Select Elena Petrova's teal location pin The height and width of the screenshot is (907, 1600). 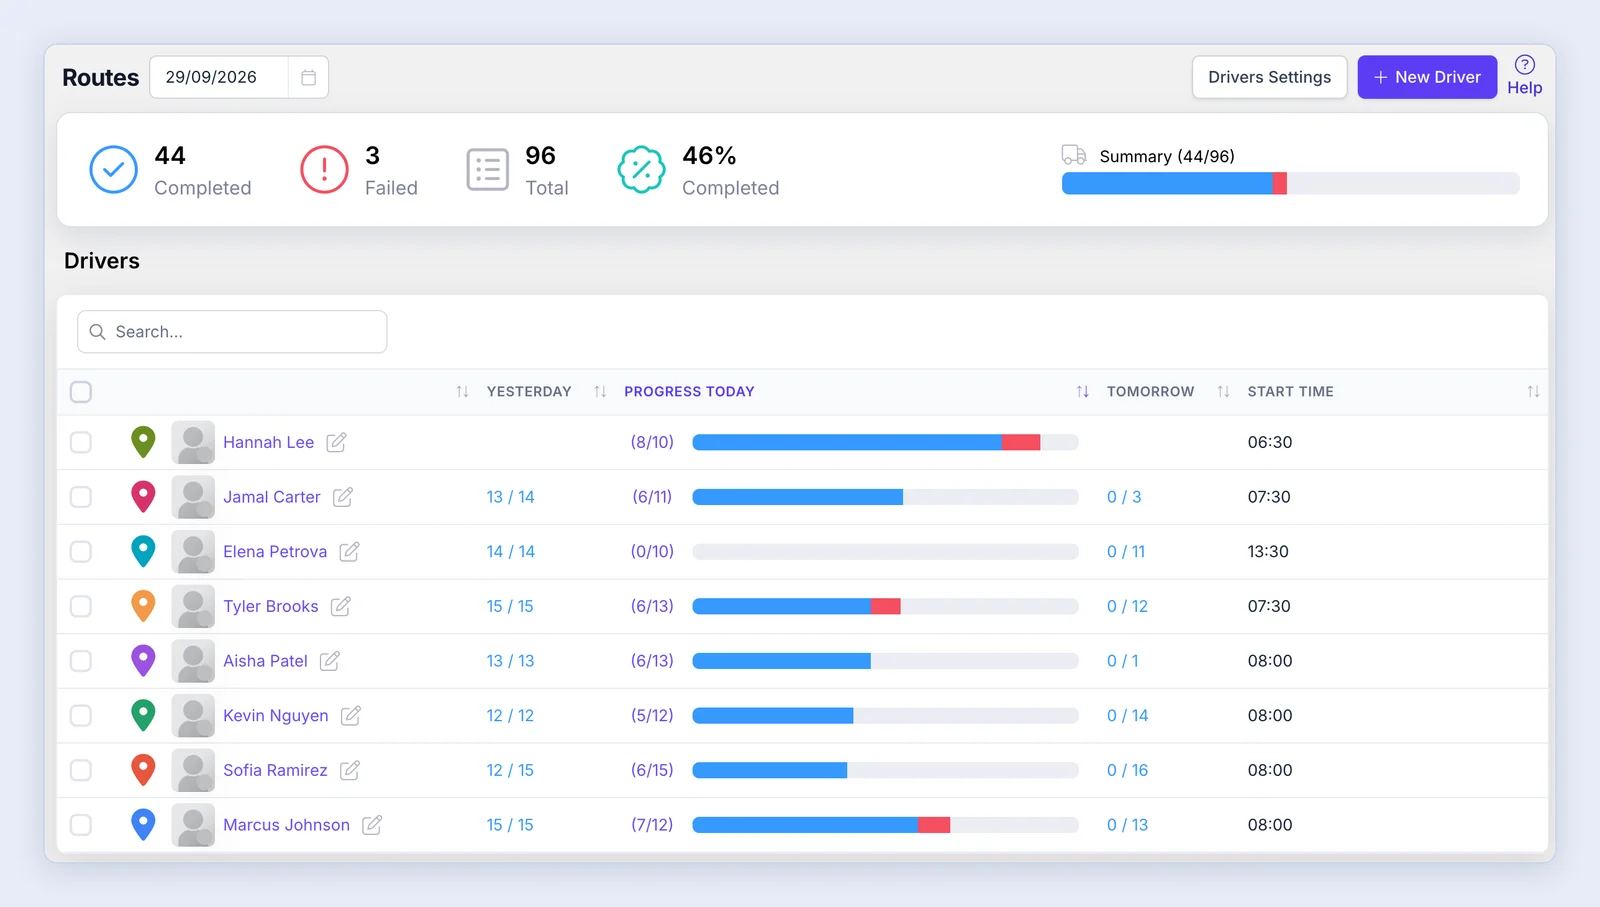click(144, 551)
